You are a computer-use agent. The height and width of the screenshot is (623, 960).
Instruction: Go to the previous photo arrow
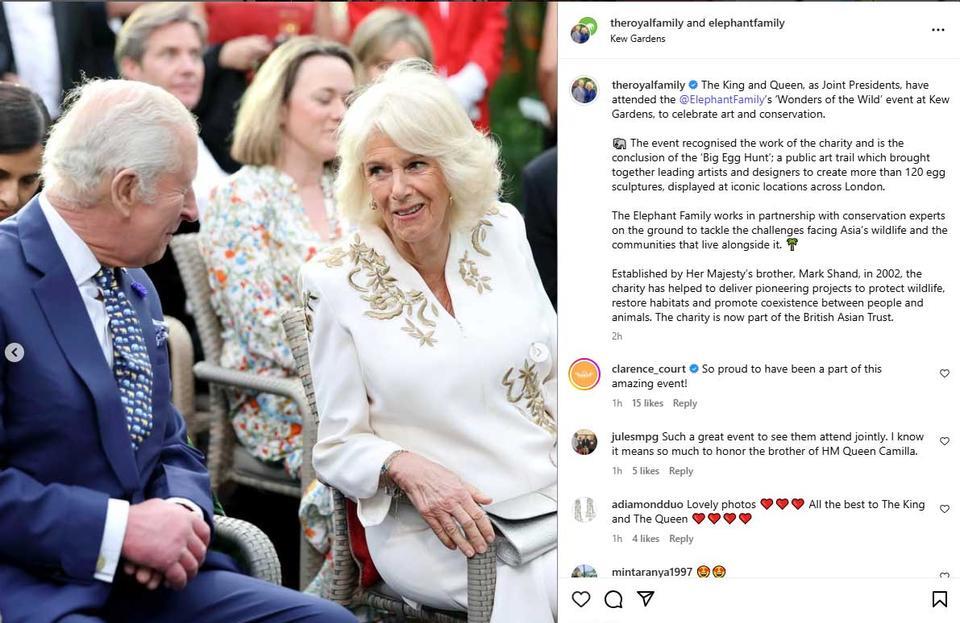(x=15, y=353)
